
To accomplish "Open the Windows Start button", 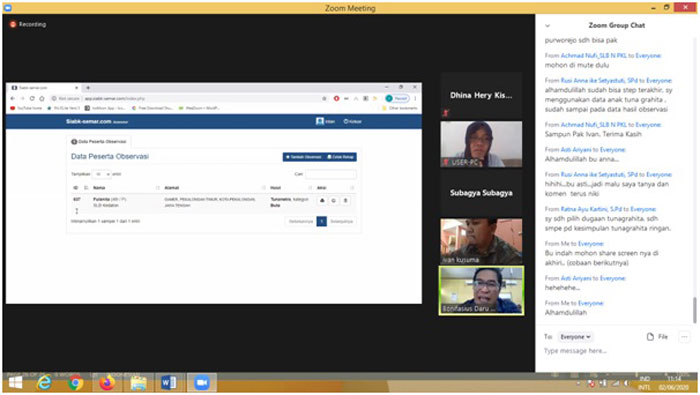I will coord(16,383).
